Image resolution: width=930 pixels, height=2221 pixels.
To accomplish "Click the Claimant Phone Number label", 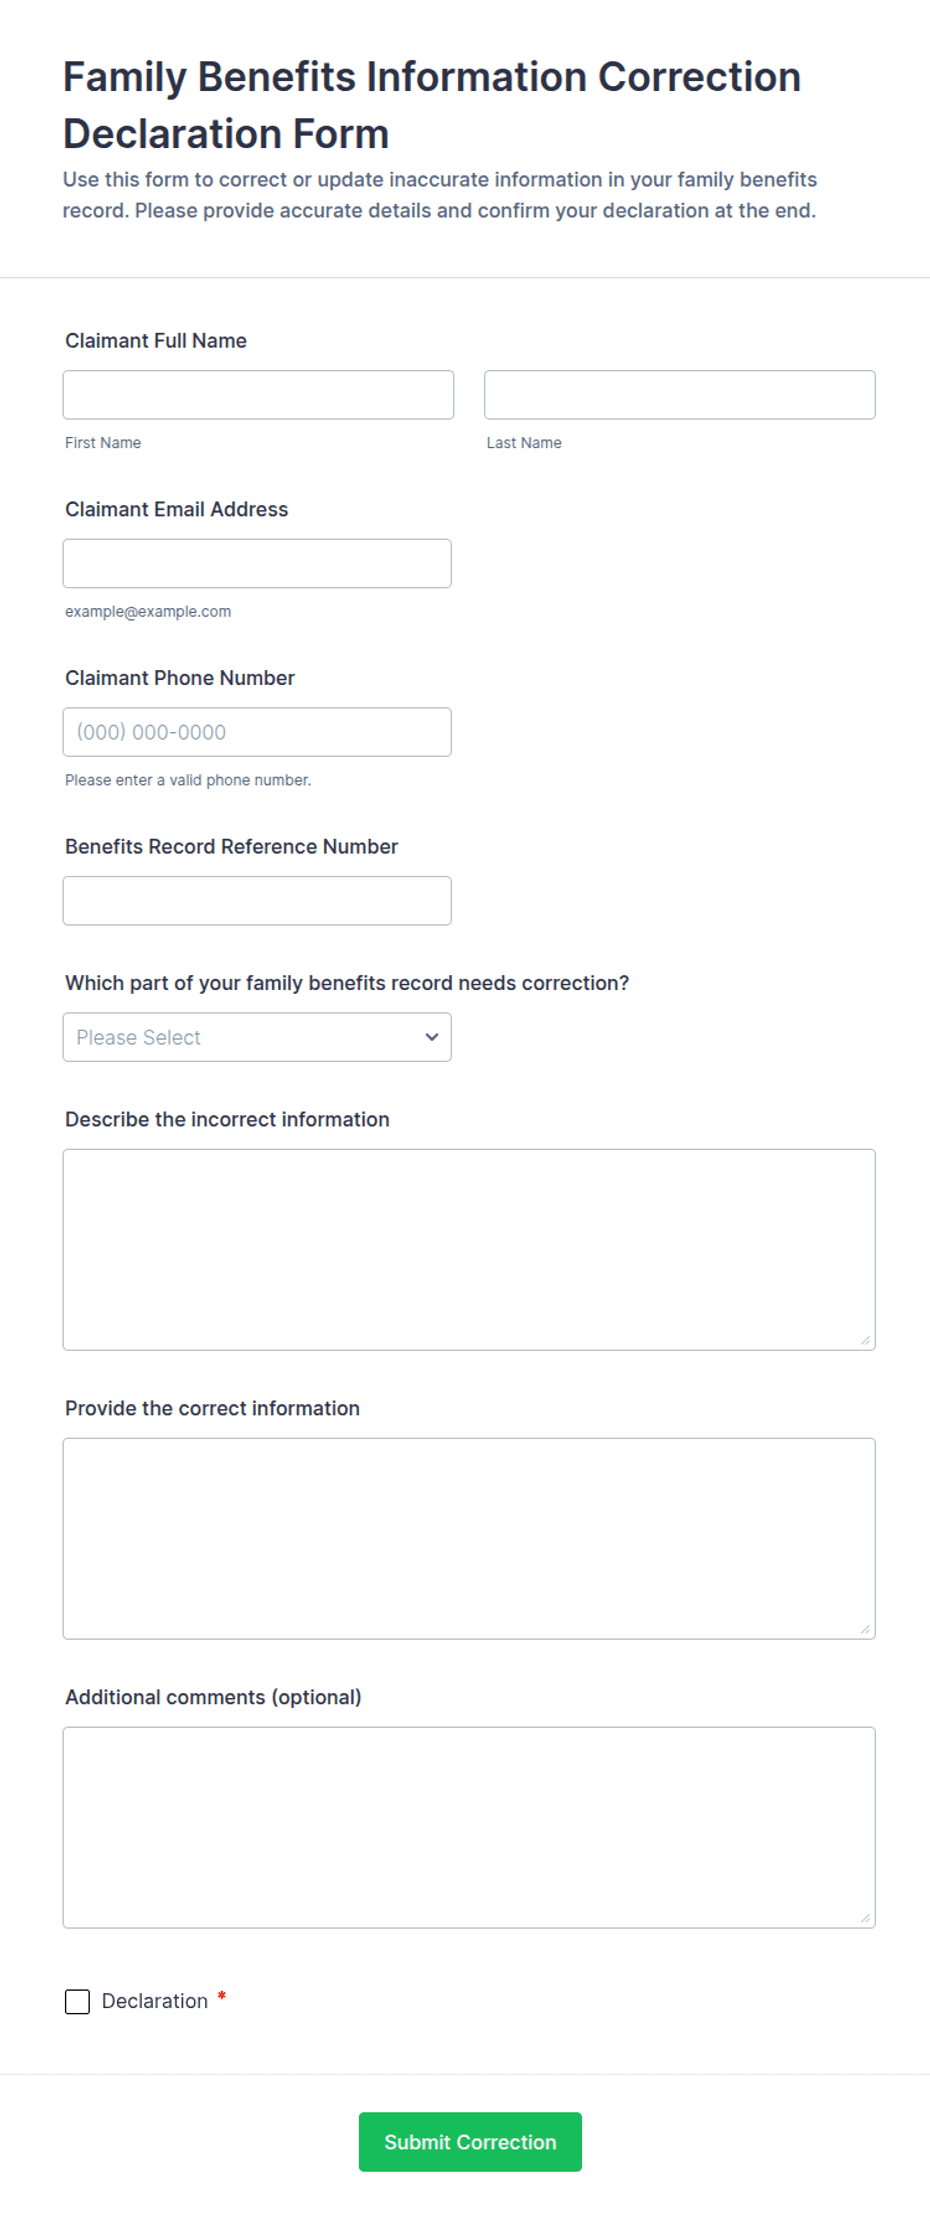I will tap(180, 678).
